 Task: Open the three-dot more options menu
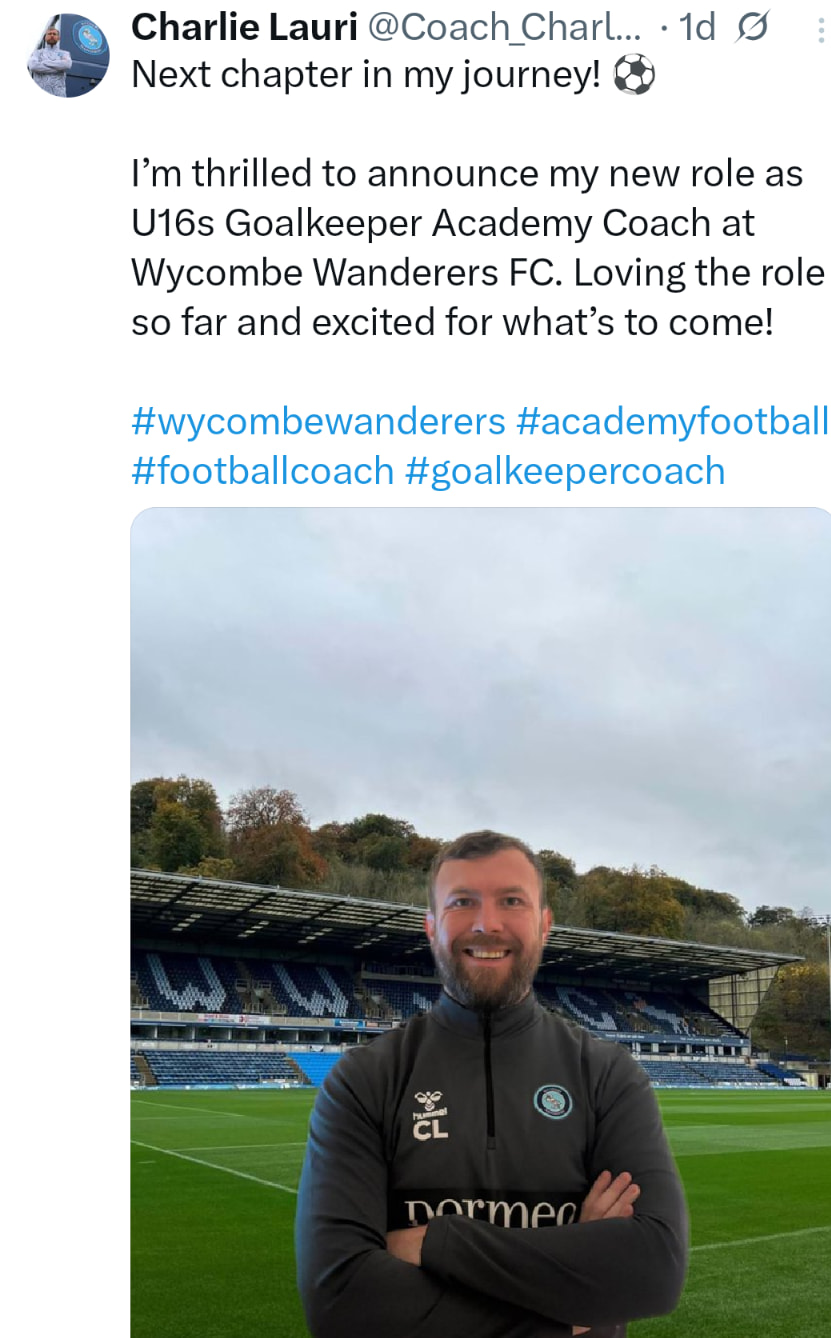tap(821, 29)
